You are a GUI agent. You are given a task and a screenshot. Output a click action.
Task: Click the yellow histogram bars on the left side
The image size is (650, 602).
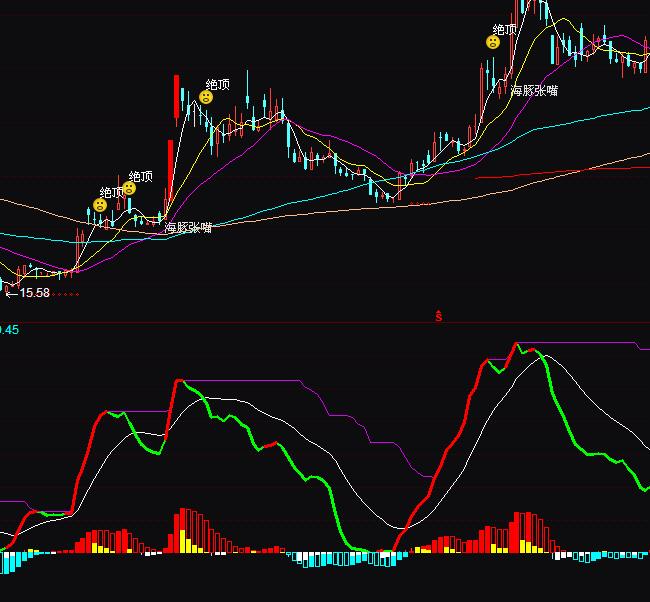click(100, 546)
